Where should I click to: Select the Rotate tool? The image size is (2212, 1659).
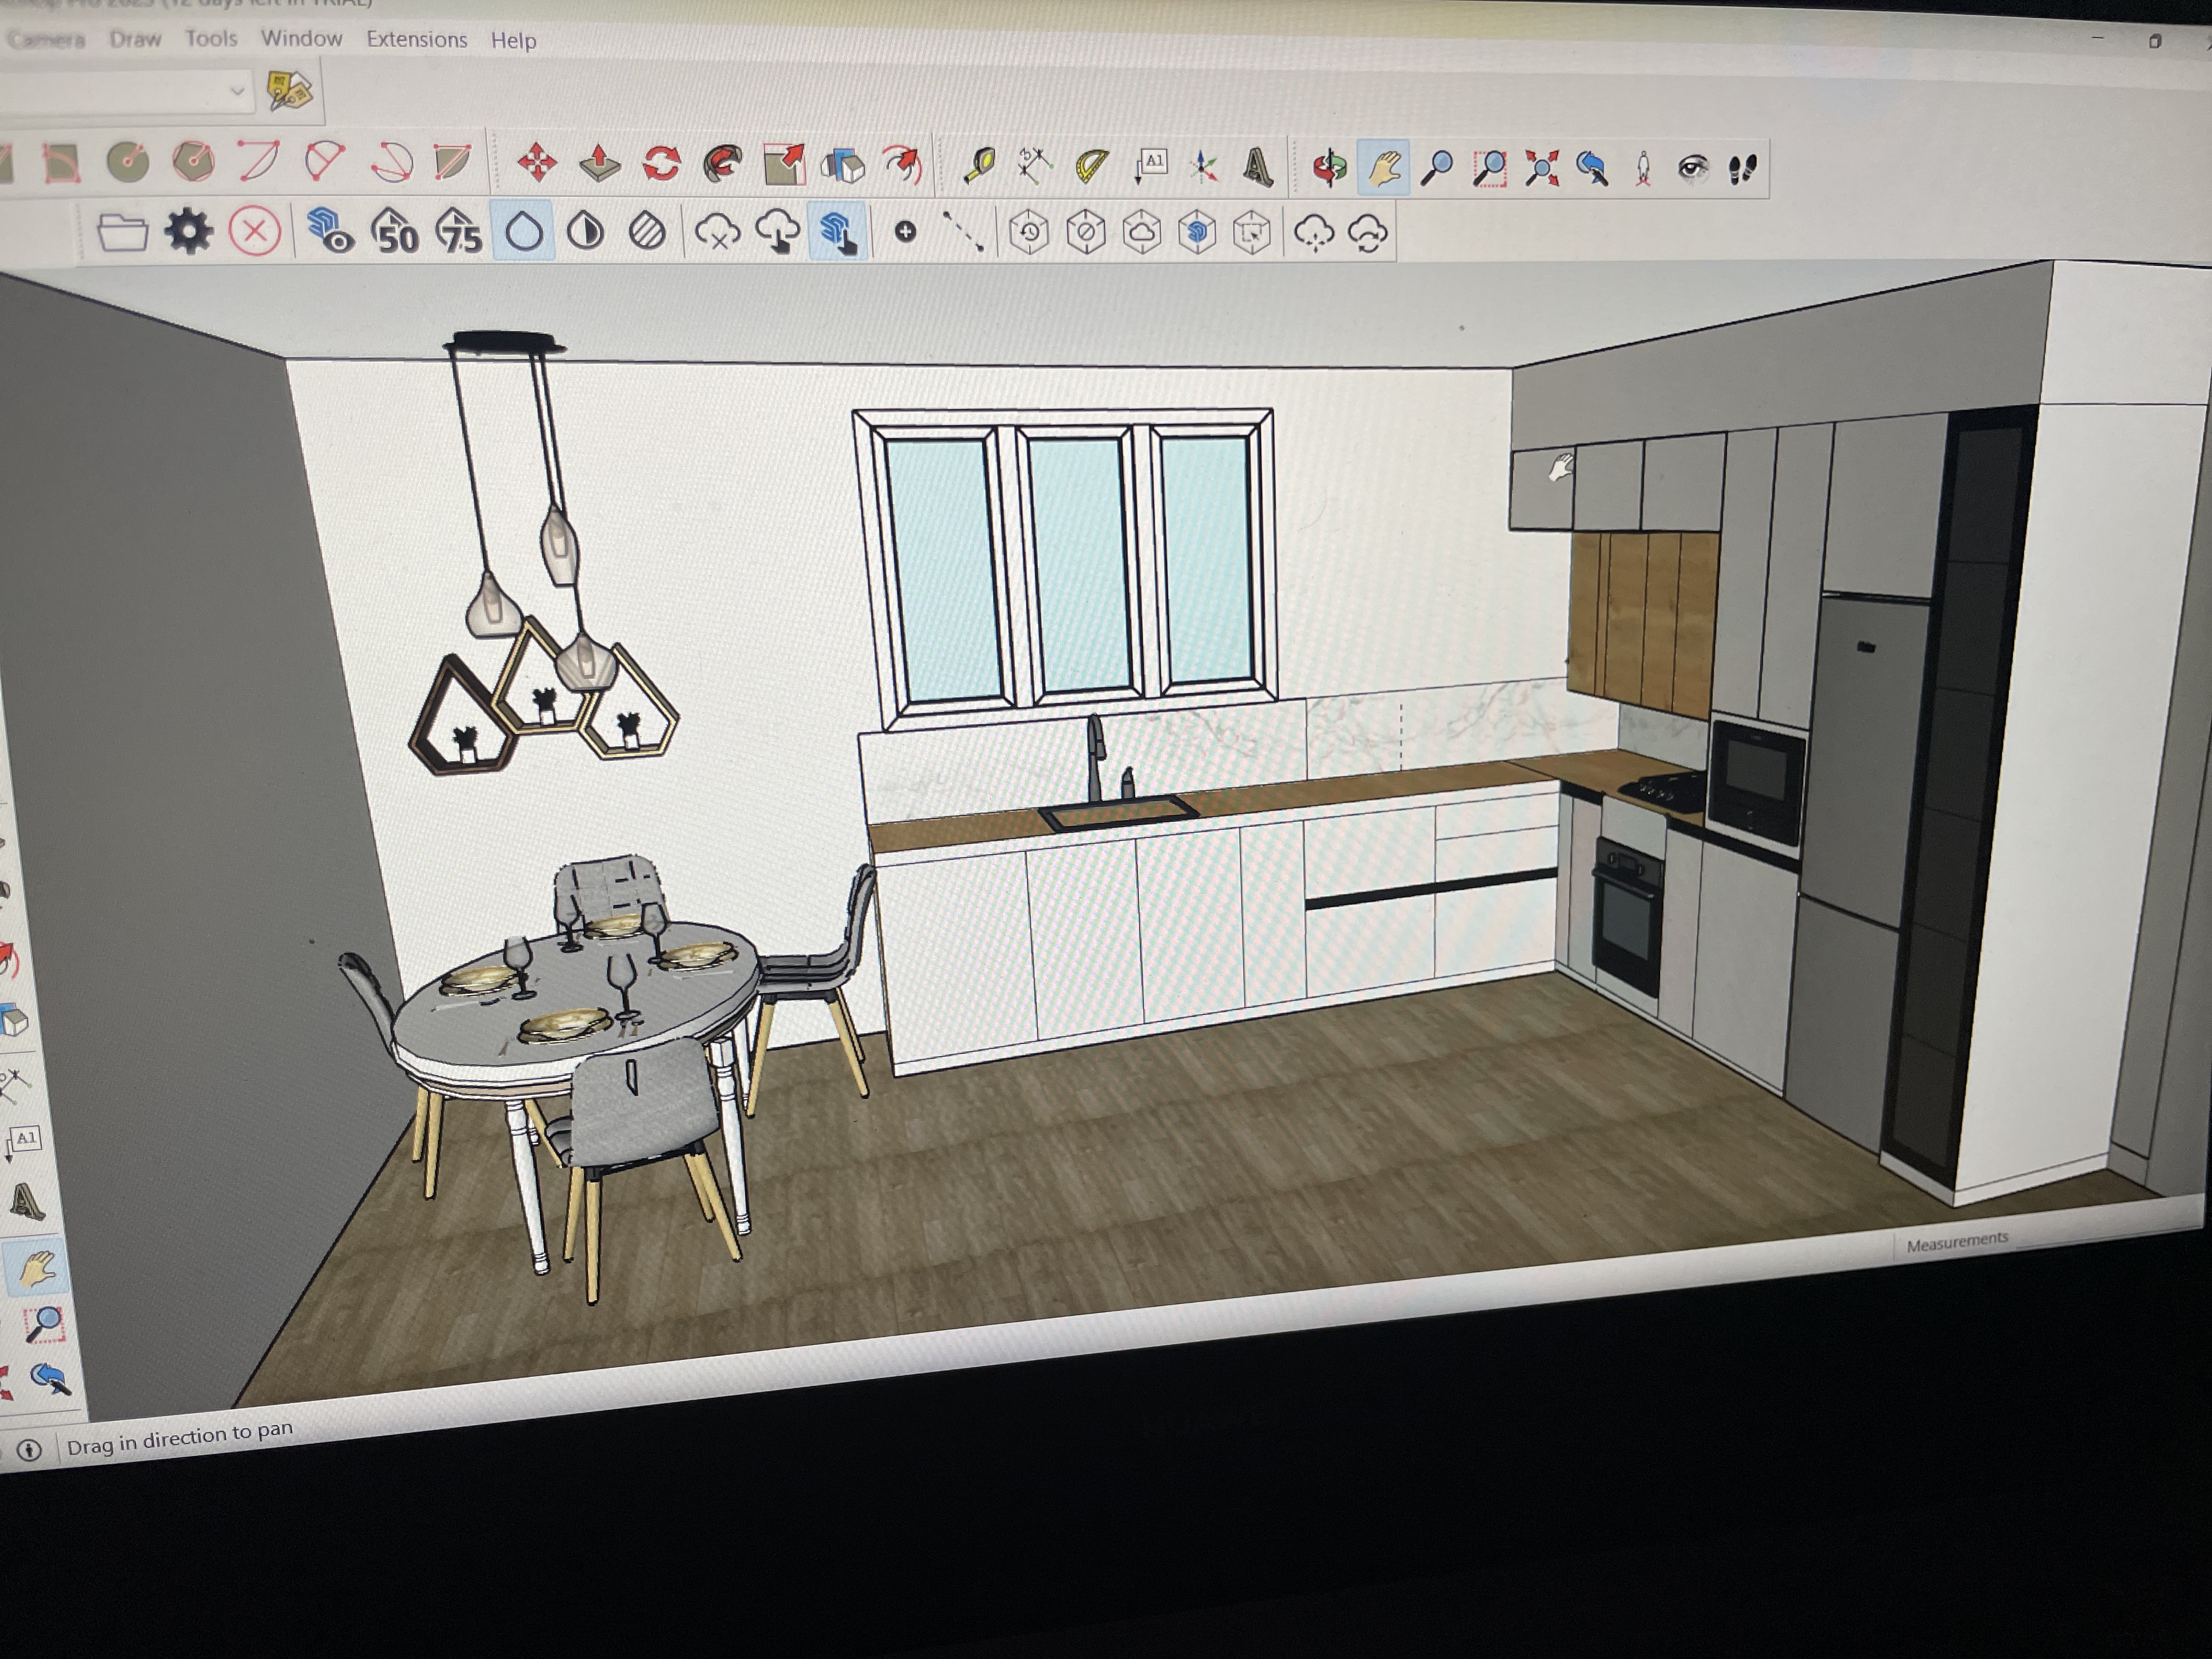click(661, 164)
